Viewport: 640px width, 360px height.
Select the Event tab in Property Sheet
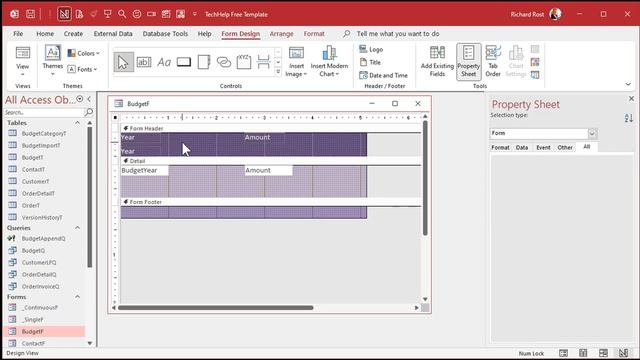pos(543,147)
